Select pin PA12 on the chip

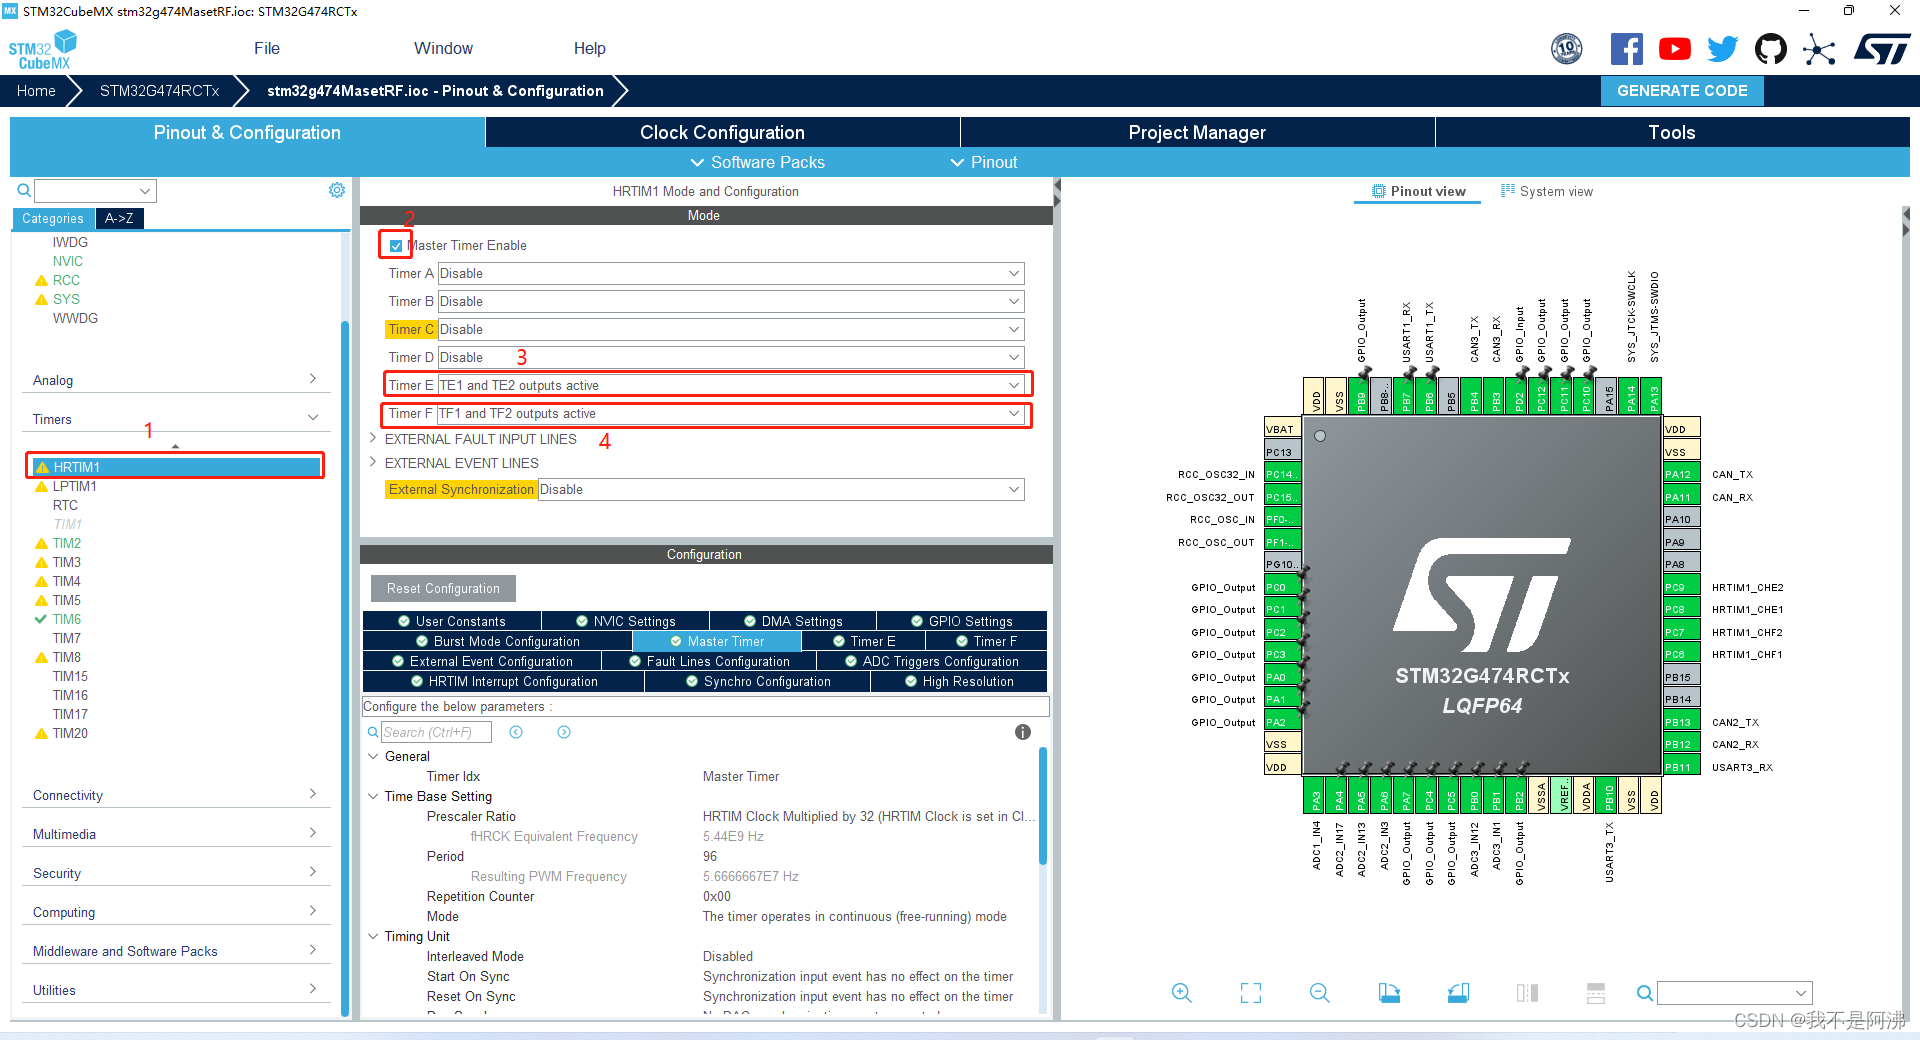coord(1680,475)
